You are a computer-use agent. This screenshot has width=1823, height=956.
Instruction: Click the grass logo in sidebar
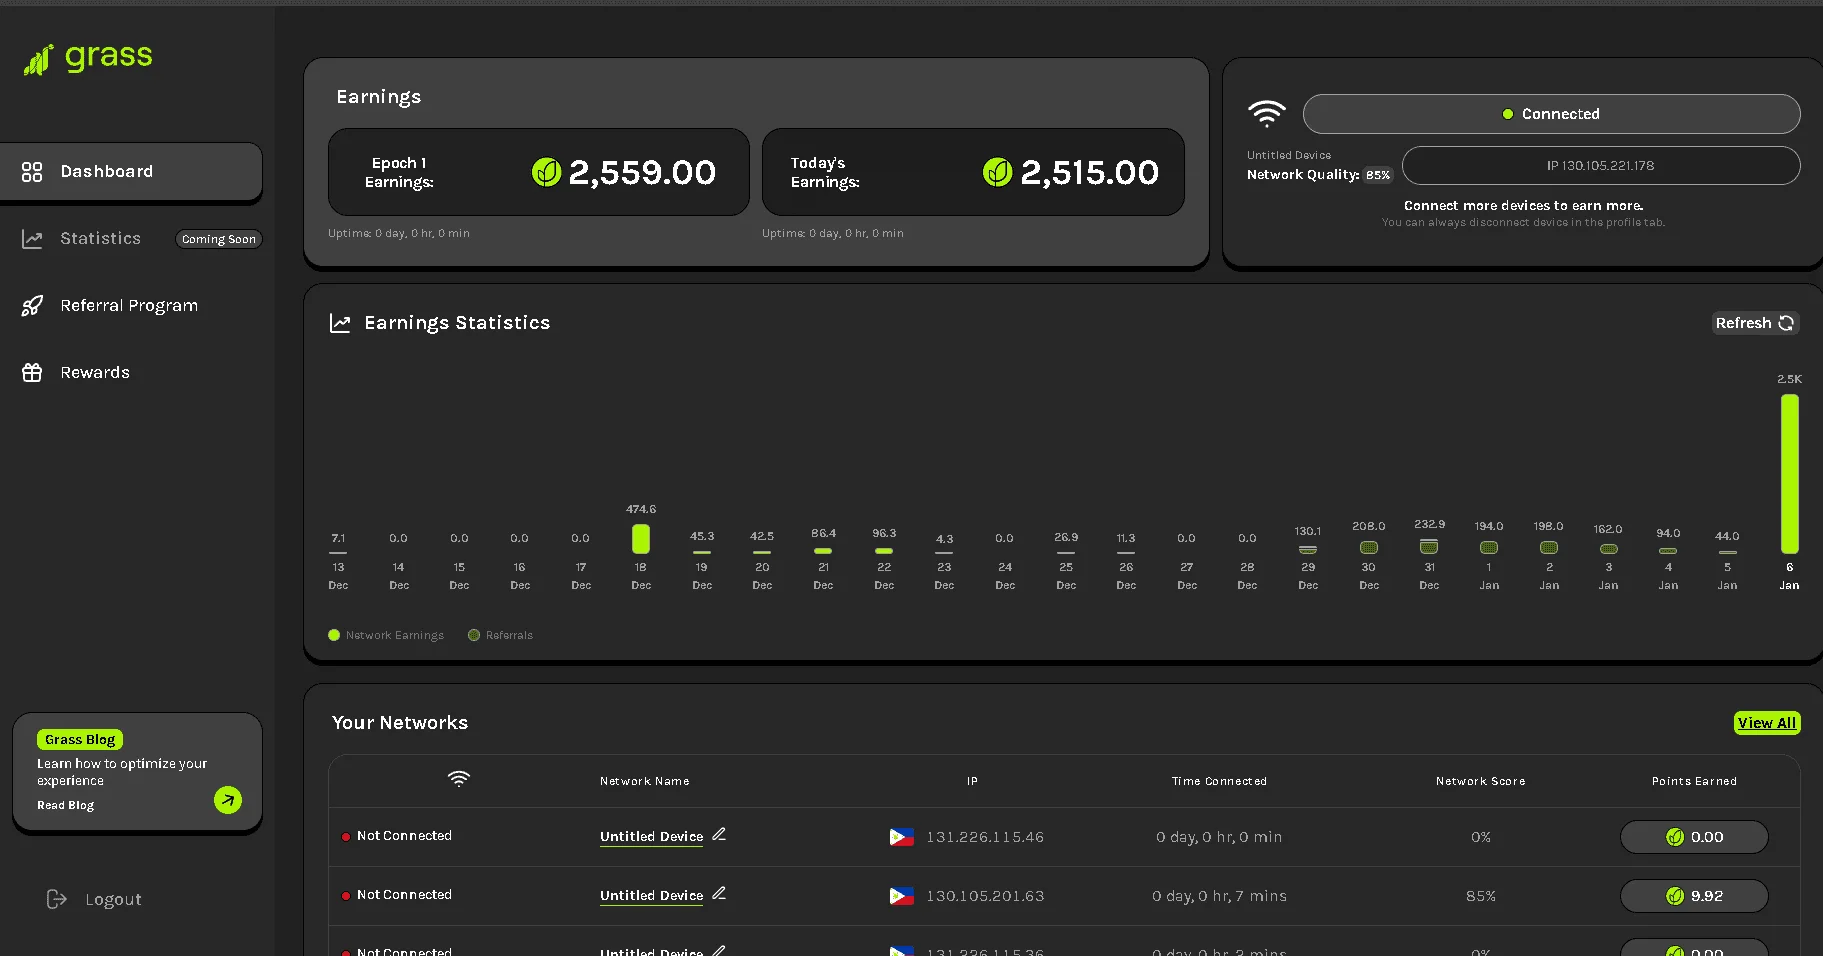click(88, 58)
